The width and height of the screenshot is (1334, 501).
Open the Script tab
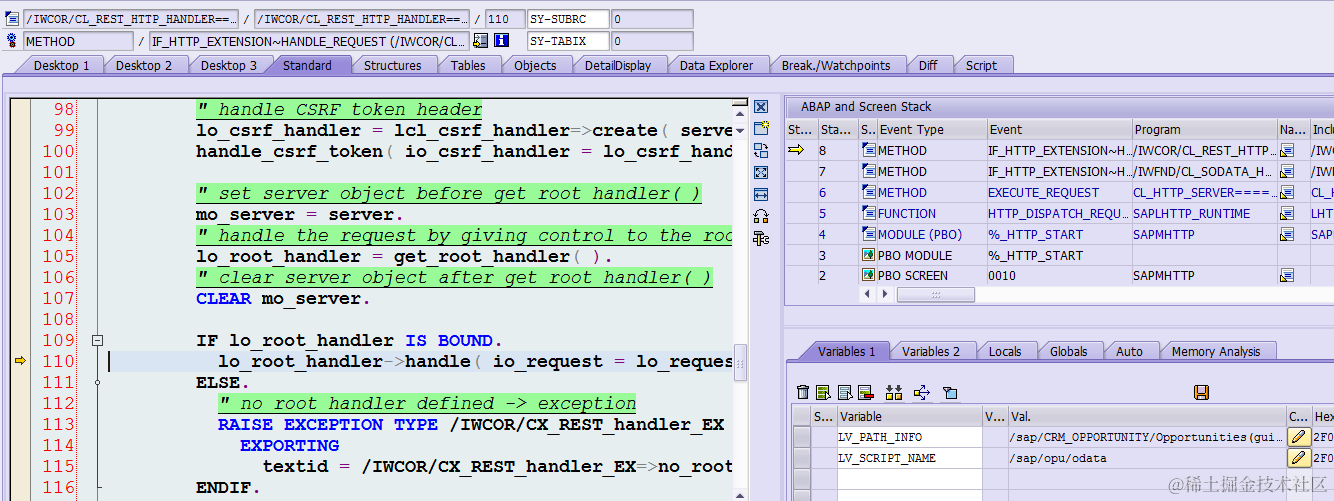(981, 65)
